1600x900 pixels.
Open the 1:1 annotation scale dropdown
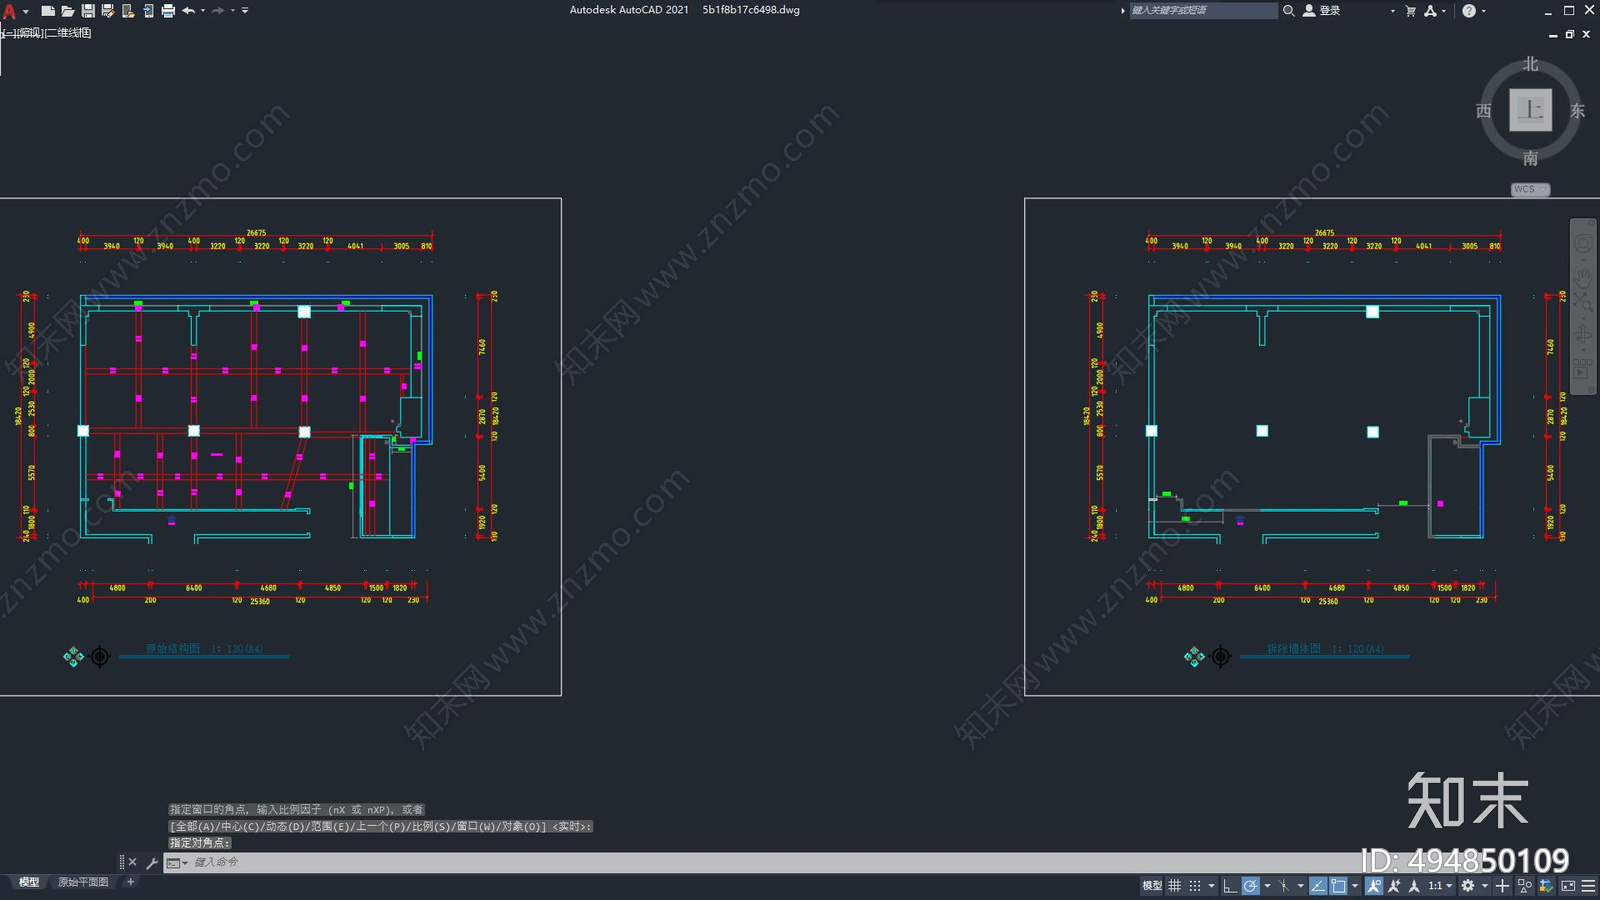coord(1440,886)
